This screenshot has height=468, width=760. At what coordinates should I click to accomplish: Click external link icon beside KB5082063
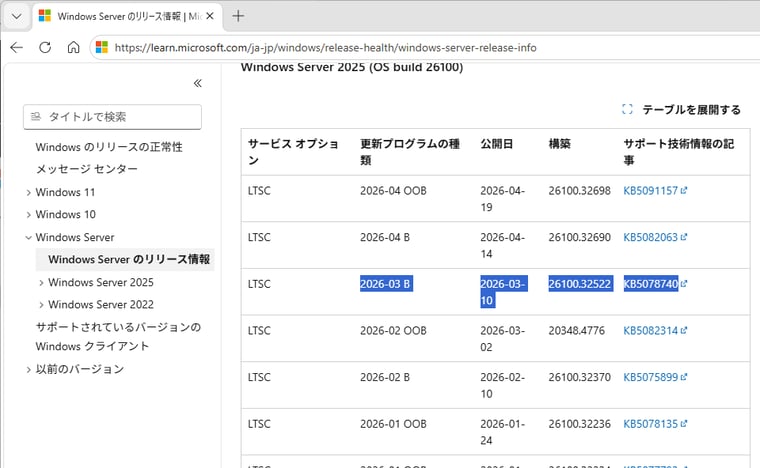tap(684, 237)
